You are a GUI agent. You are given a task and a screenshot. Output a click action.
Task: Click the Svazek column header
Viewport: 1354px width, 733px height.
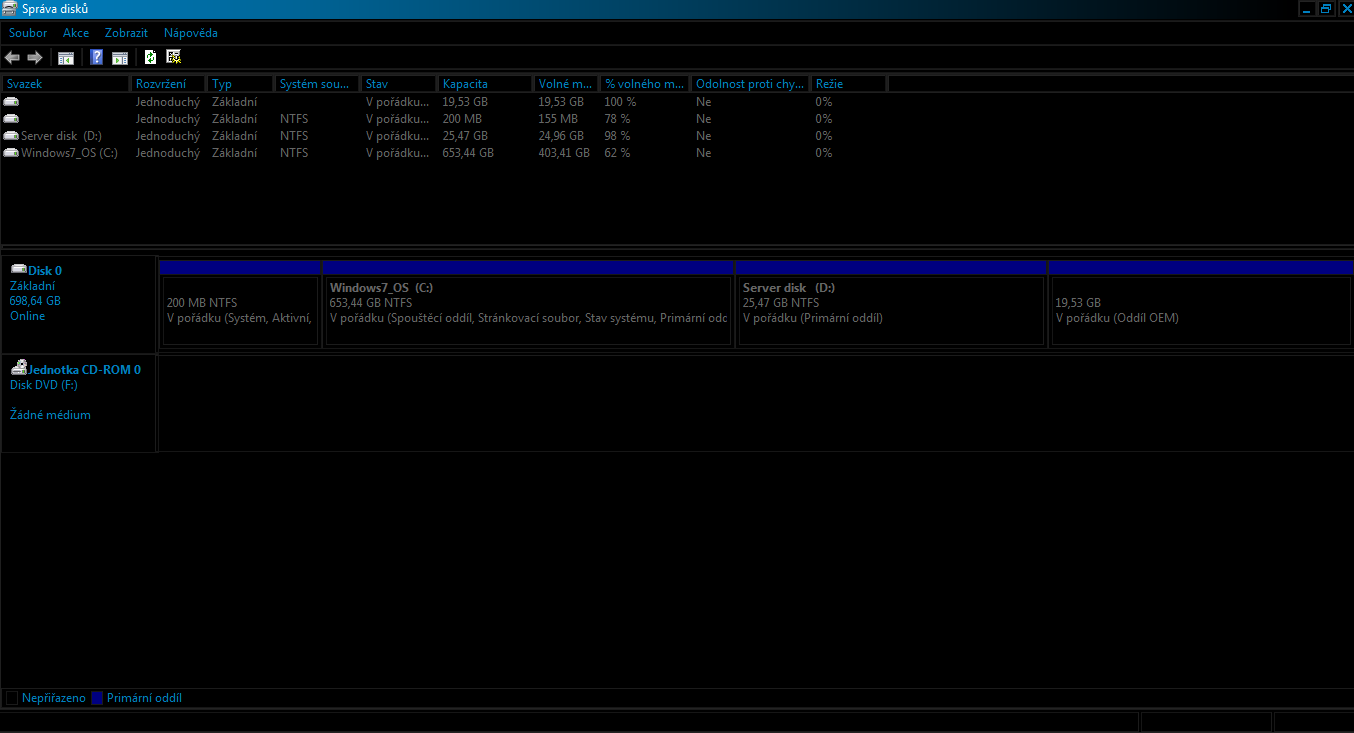[65, 84]
